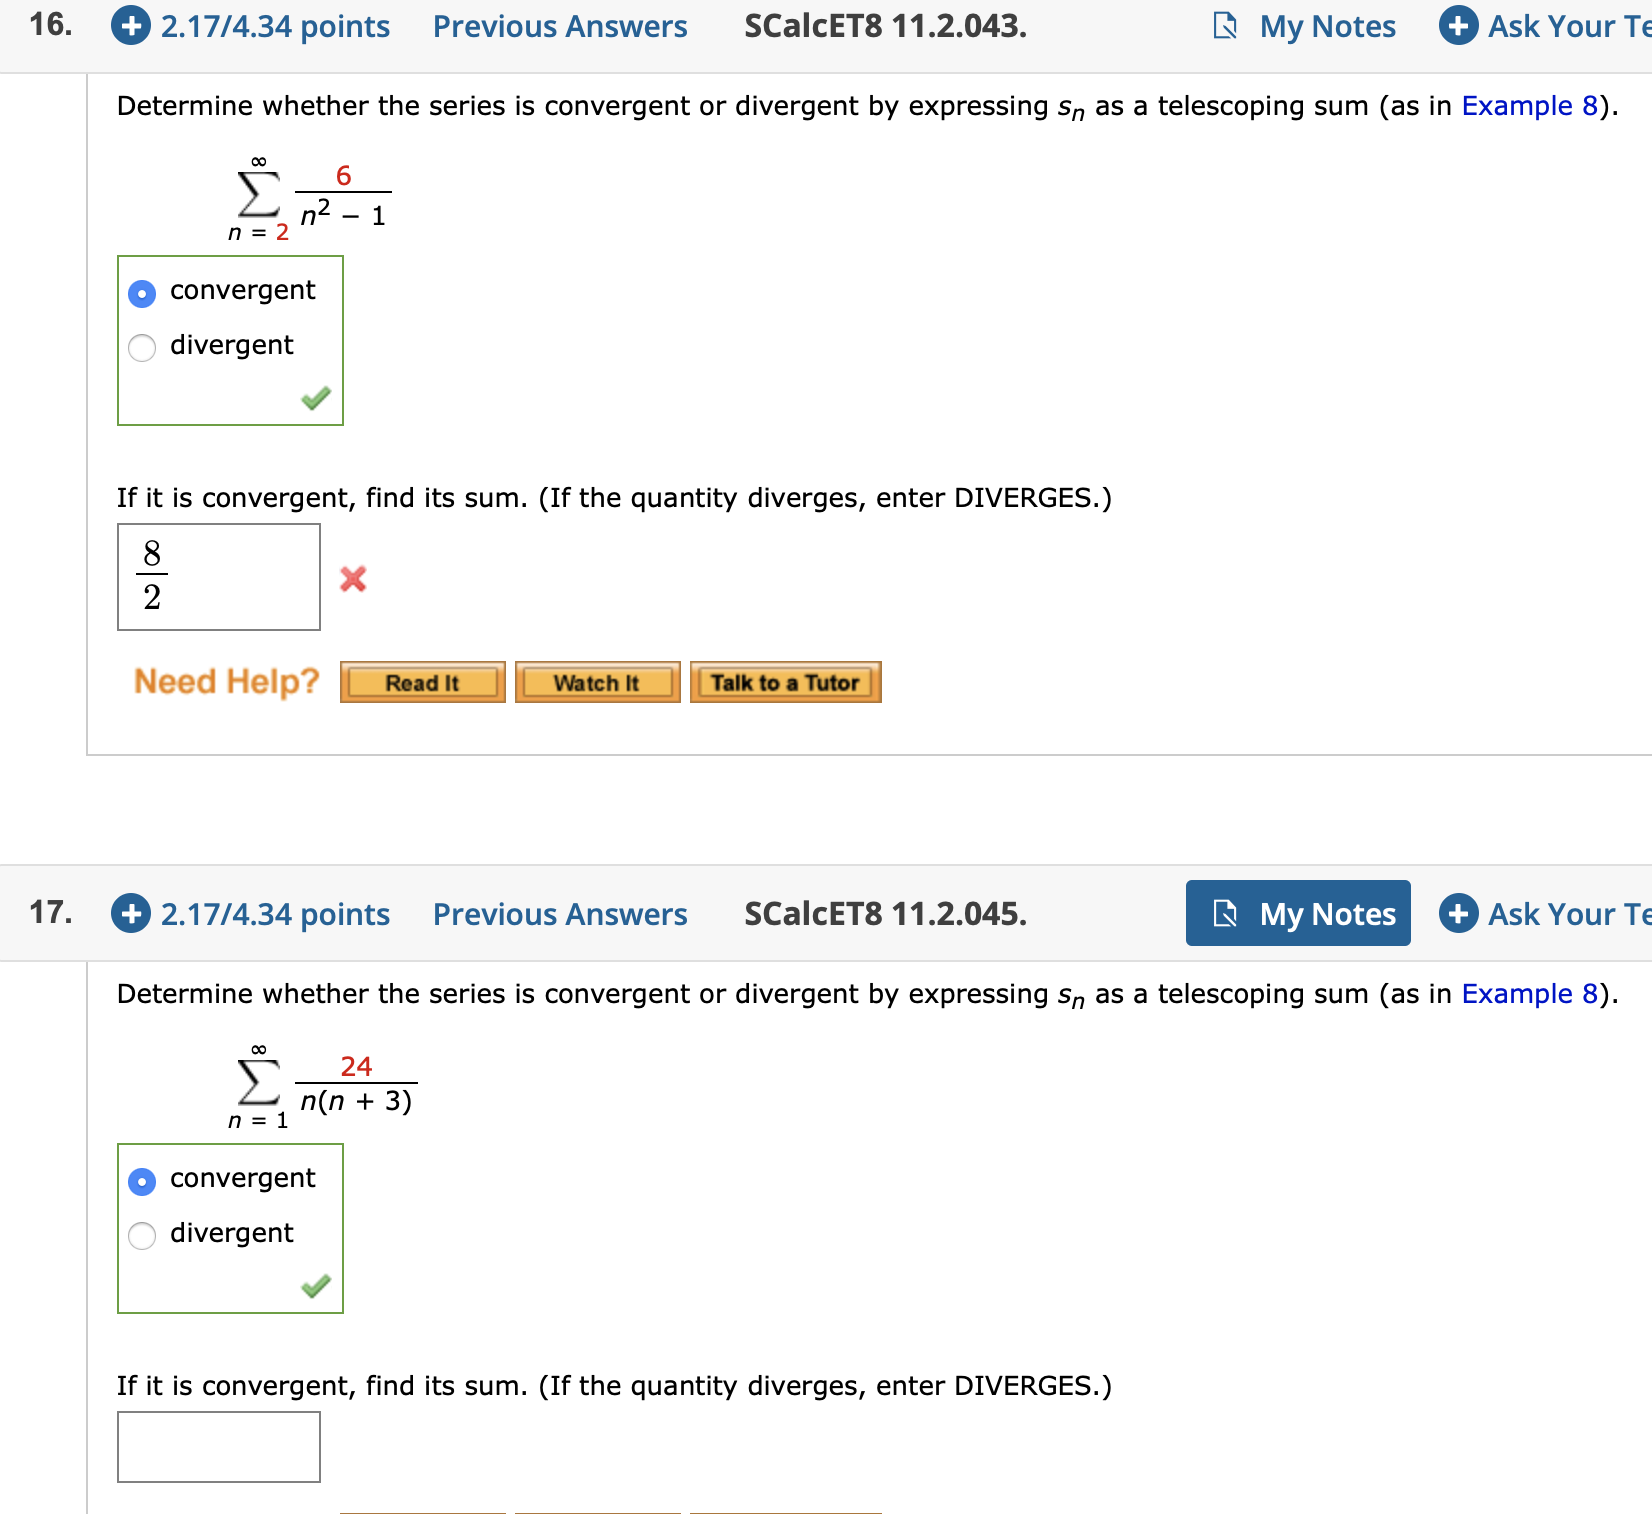
Task: Click Talk to a Tutor button
Action: point(785,682)
